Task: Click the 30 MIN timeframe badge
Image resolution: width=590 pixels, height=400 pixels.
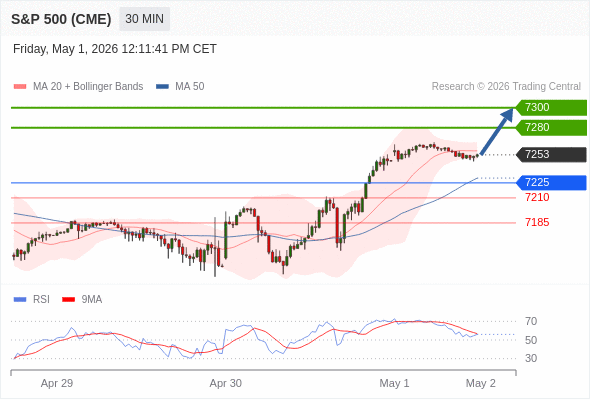Action: click(x=144, y=19)
